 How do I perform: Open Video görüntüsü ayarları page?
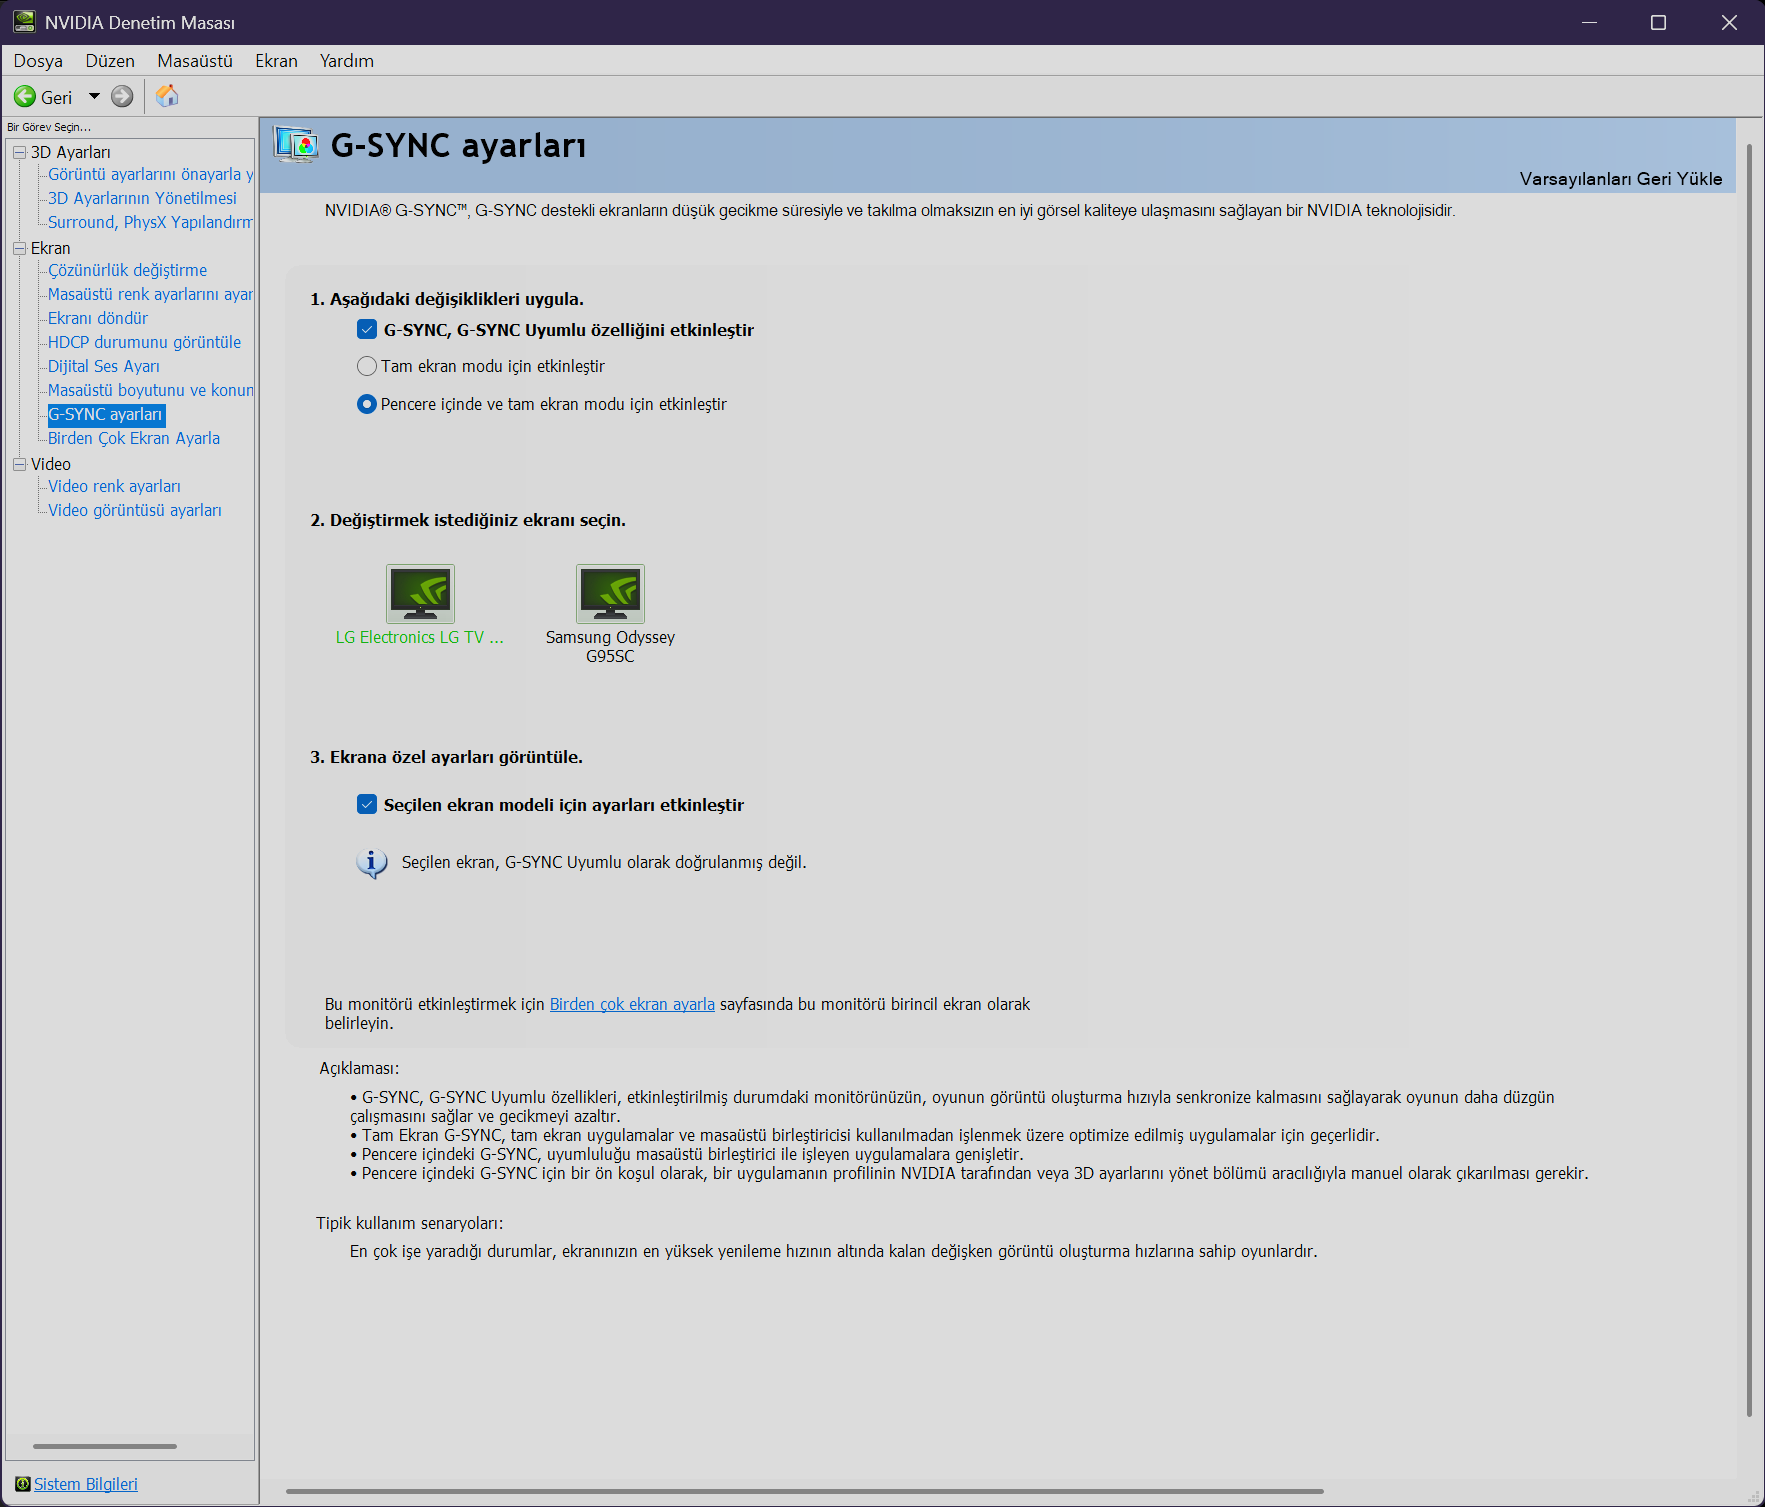click(x=135, y=510)
